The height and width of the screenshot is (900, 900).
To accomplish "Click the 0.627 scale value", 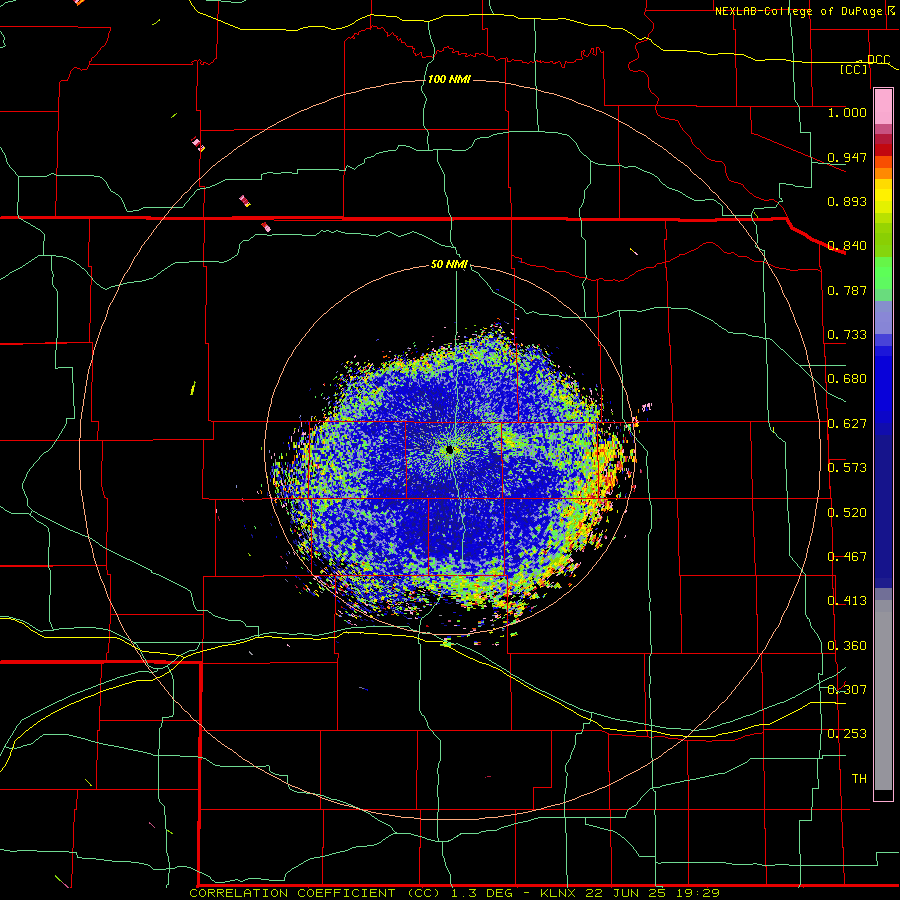I will click(x=847, y=424).
